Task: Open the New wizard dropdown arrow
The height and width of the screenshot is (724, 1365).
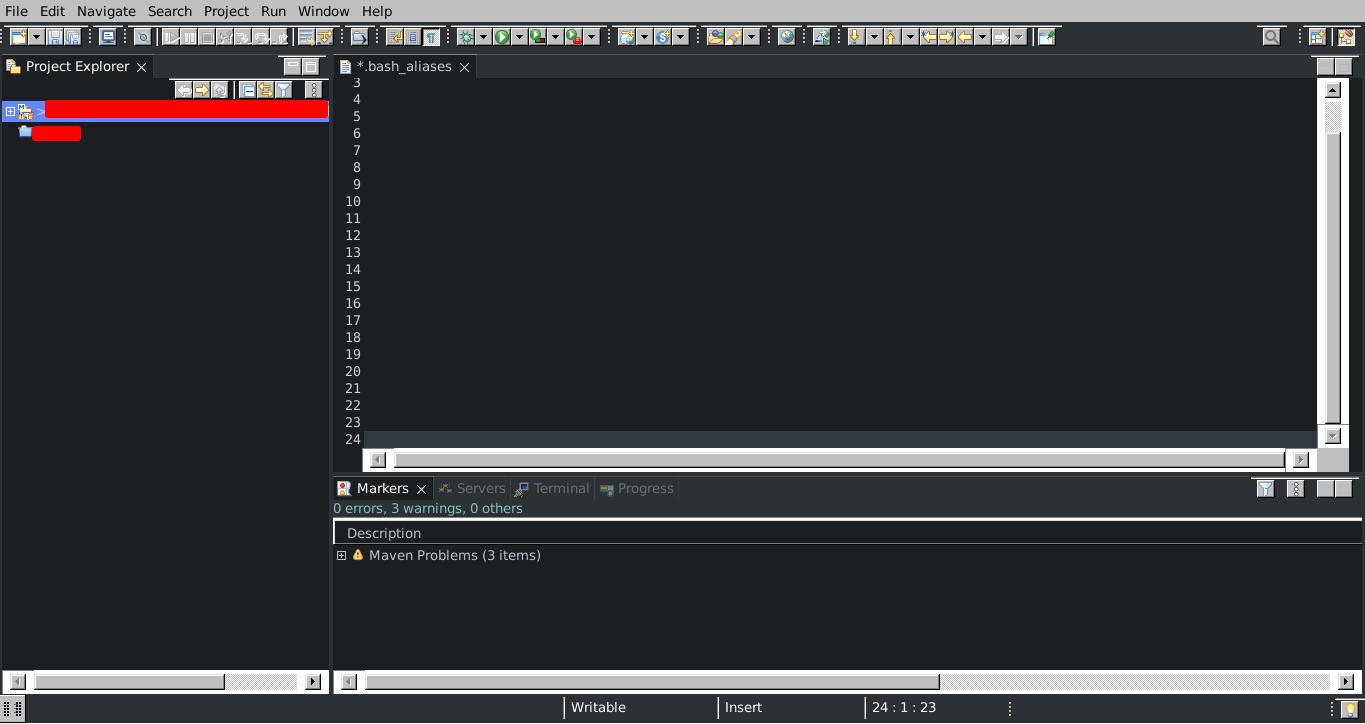Action: (37, 37)
